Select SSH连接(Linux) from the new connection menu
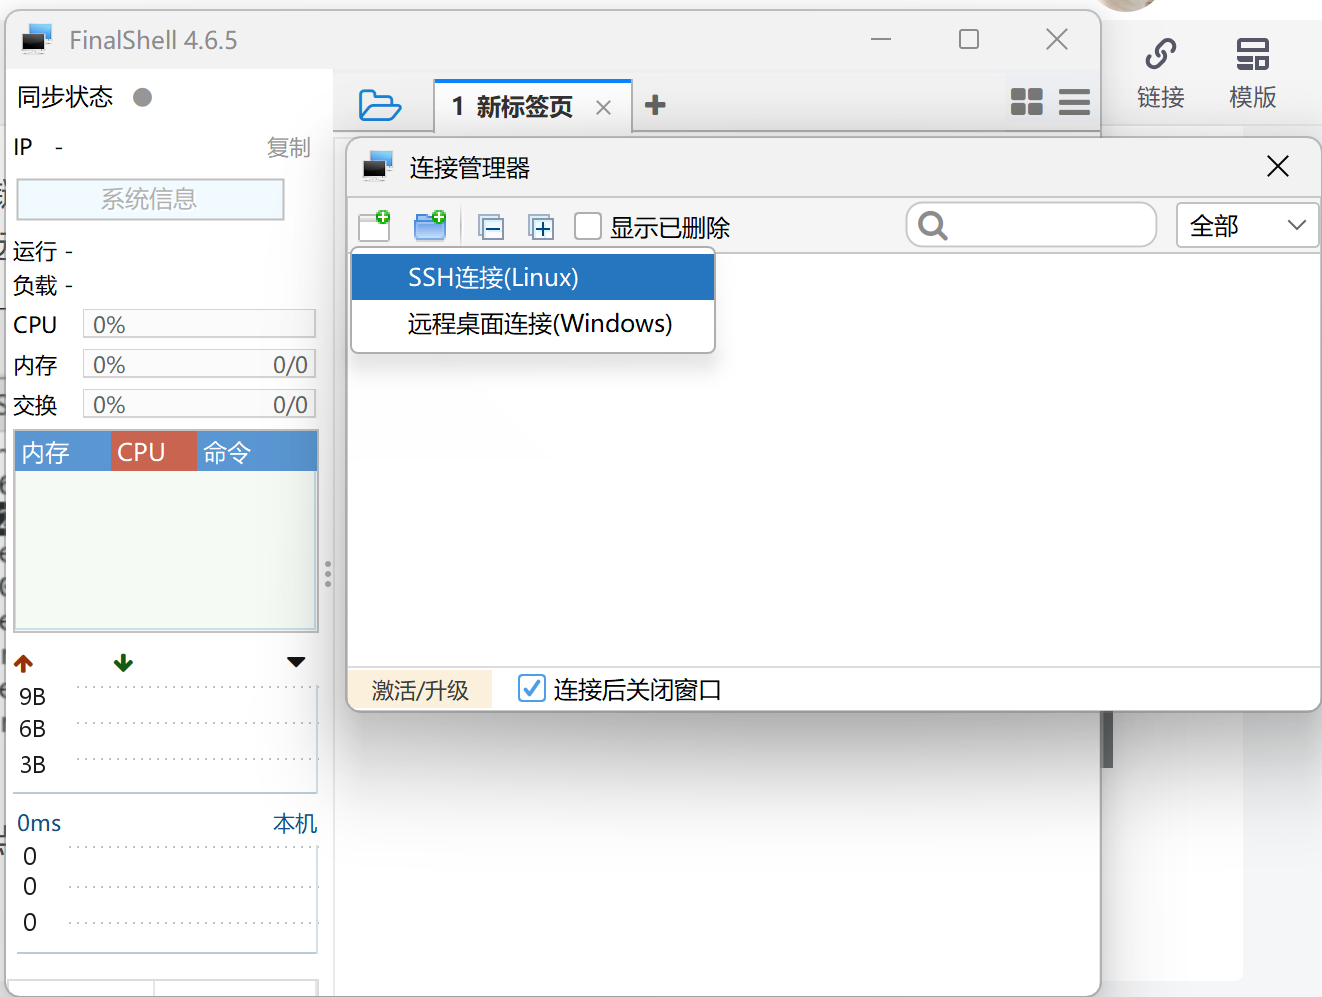The width and height of the screenshot is (1322, 997). [533, 277]
